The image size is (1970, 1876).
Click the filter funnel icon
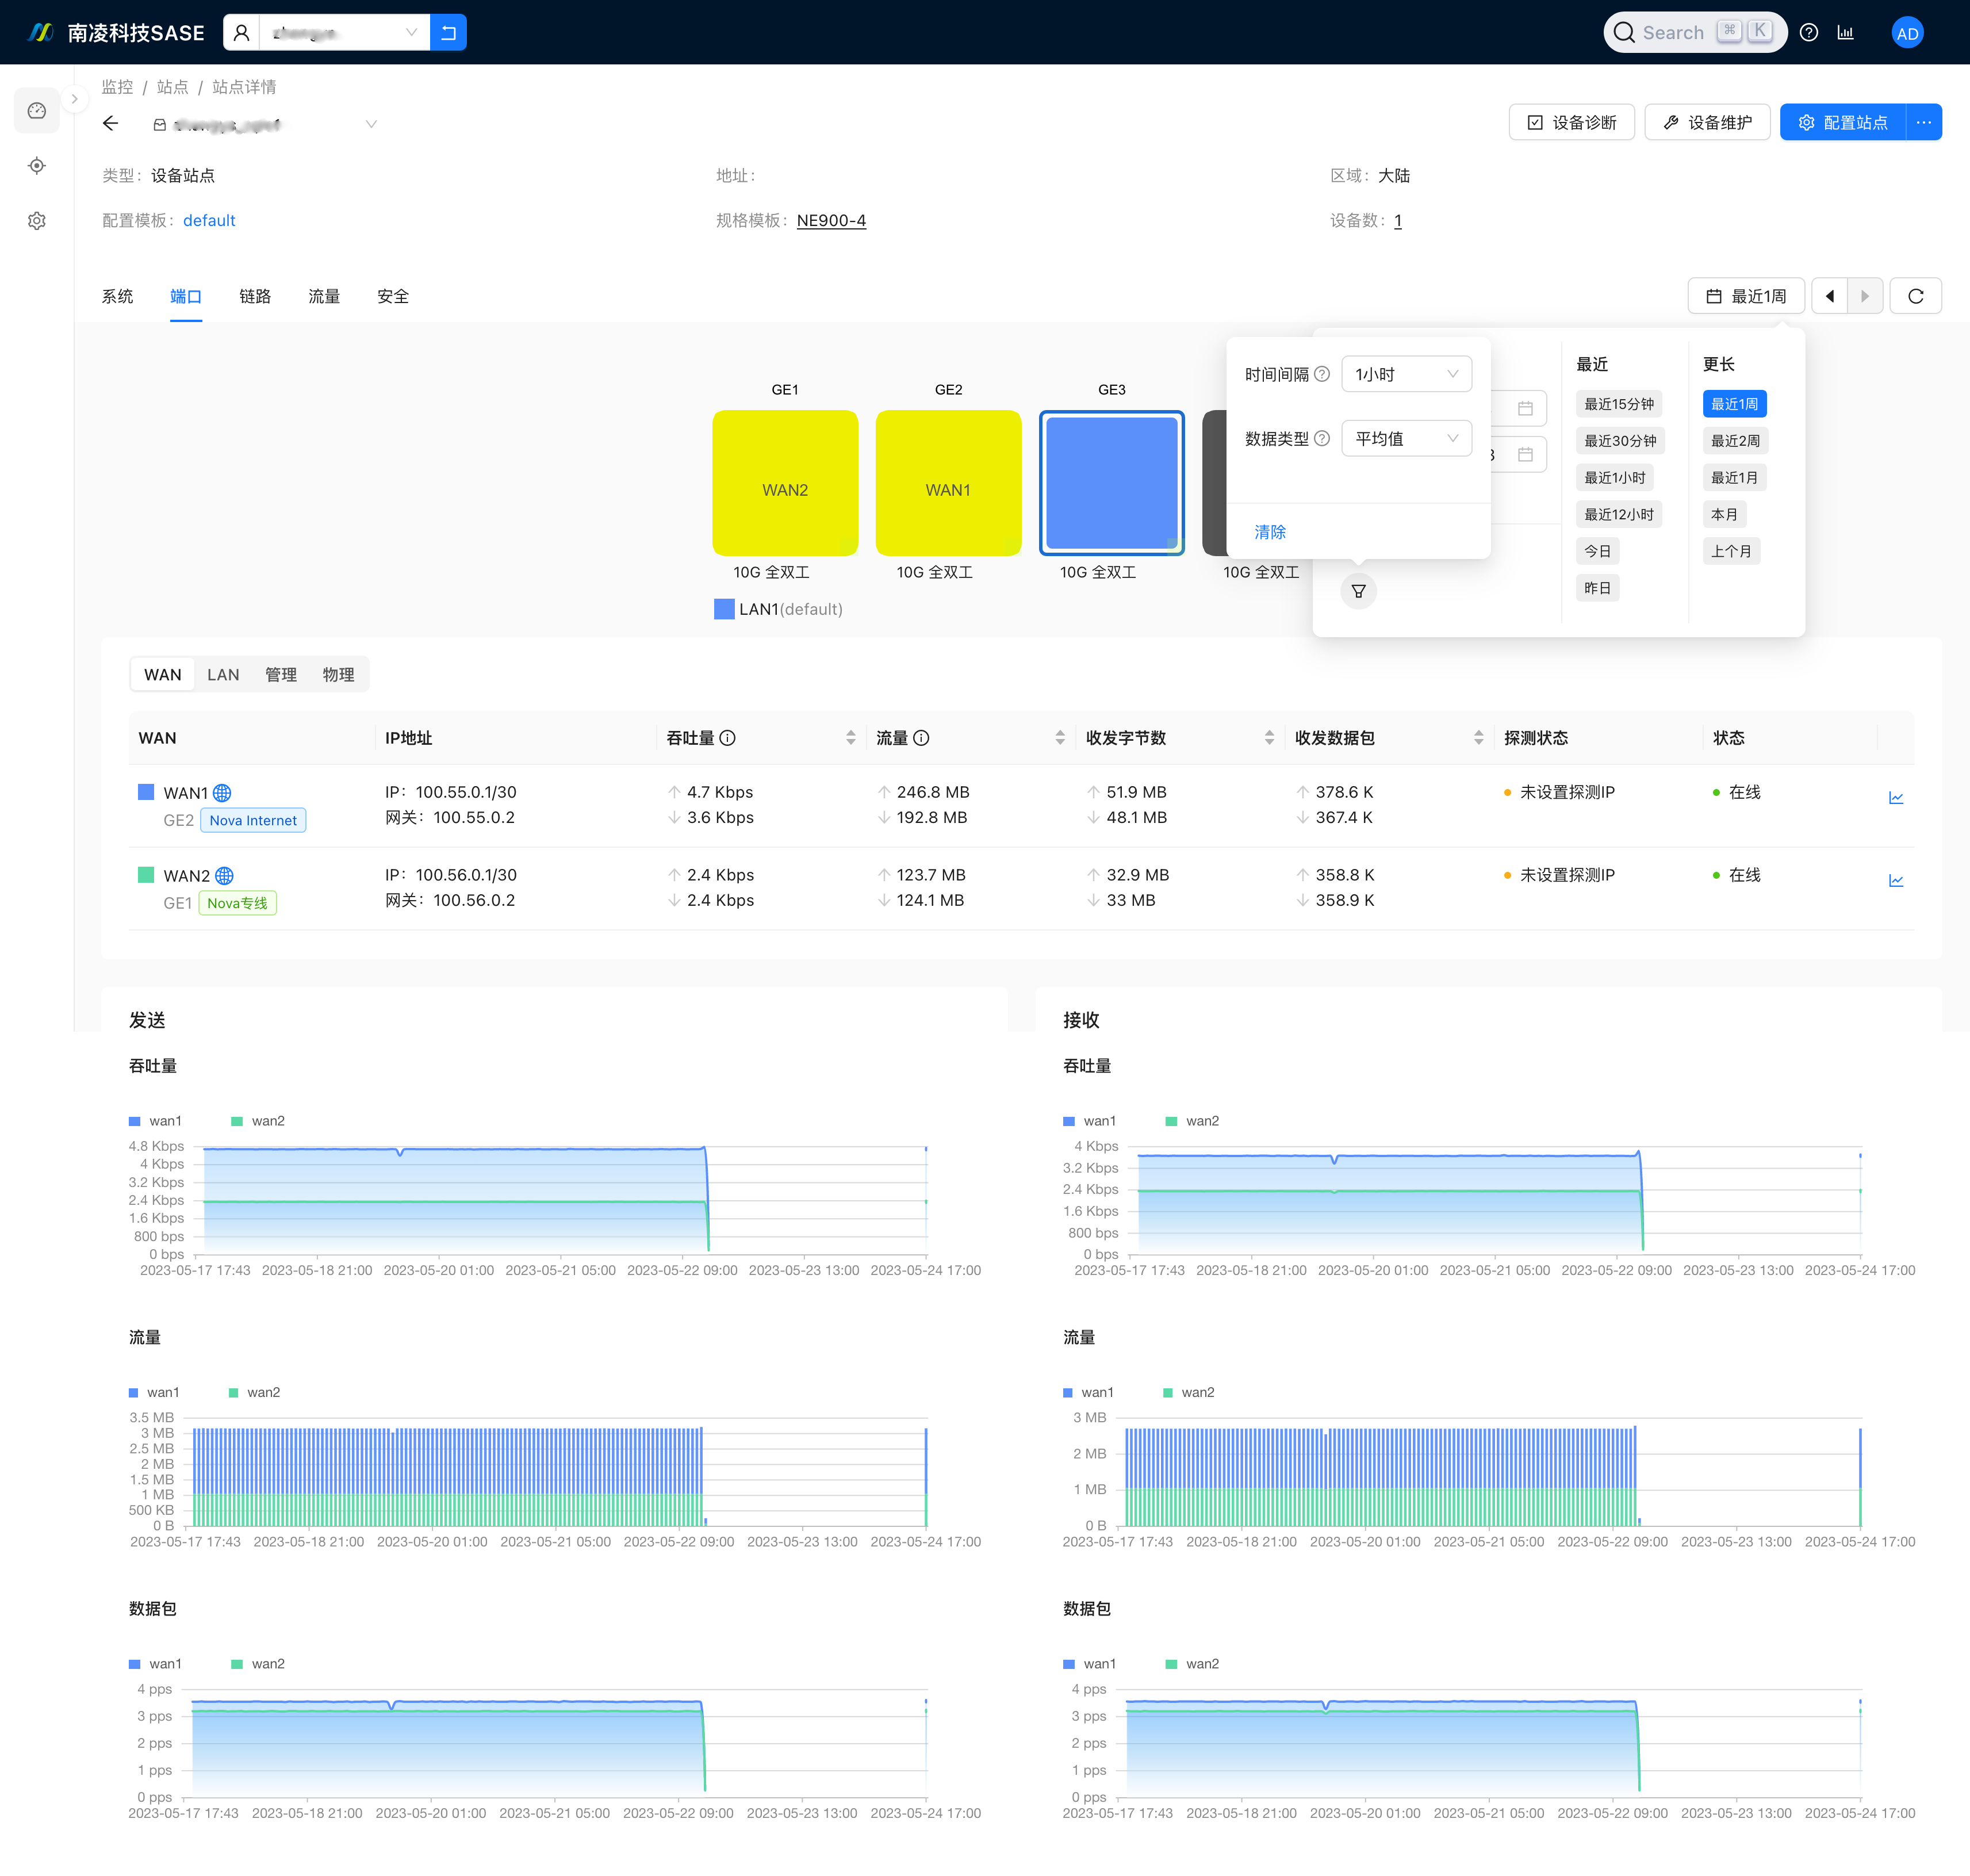click(x=1358, y=591)
